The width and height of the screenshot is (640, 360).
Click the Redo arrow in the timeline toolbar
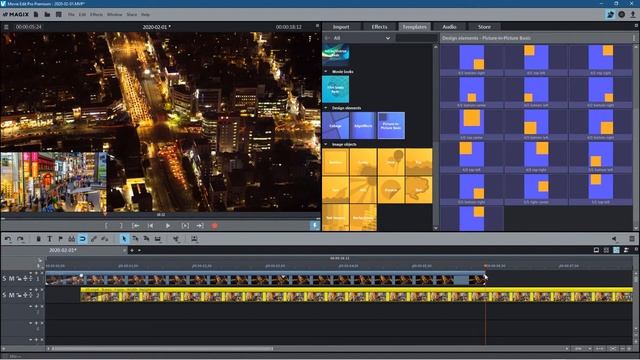tap(20, 239)
